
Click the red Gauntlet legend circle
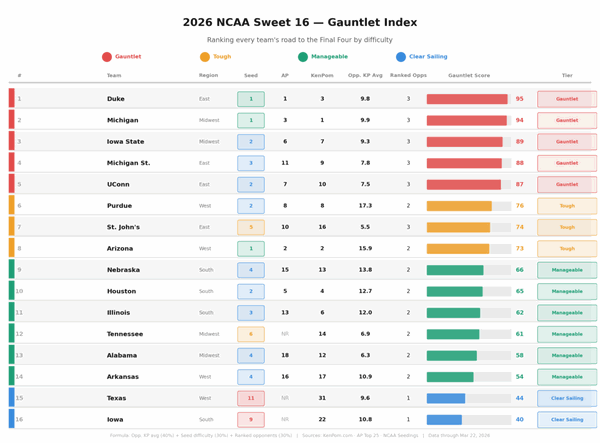click(107, 57)
